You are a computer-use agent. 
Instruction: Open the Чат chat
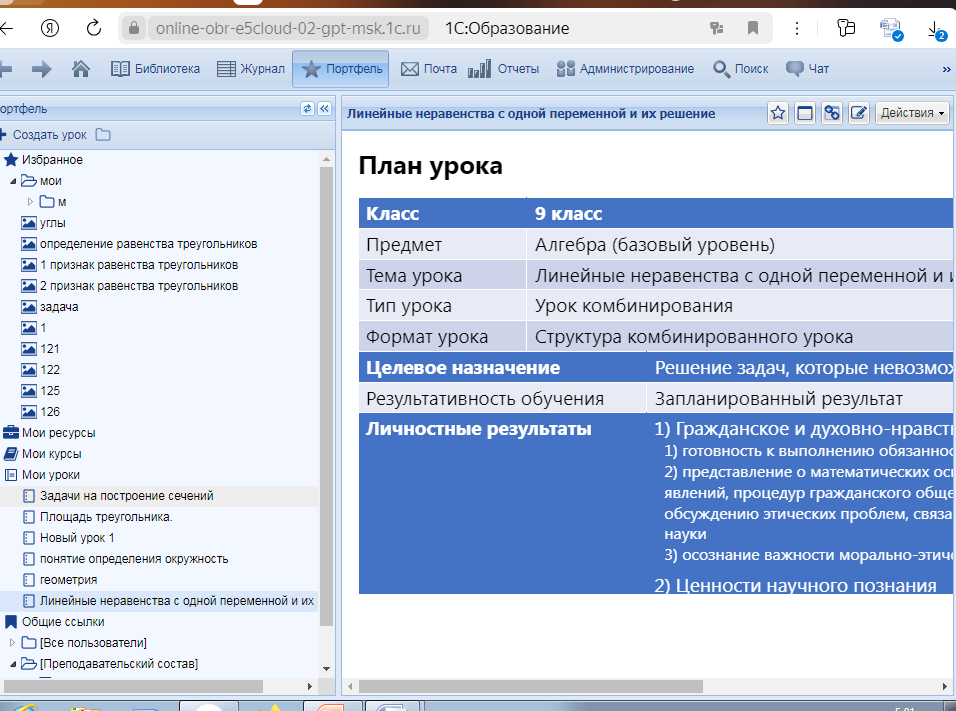pyautogui.click(x=807, y=69)
